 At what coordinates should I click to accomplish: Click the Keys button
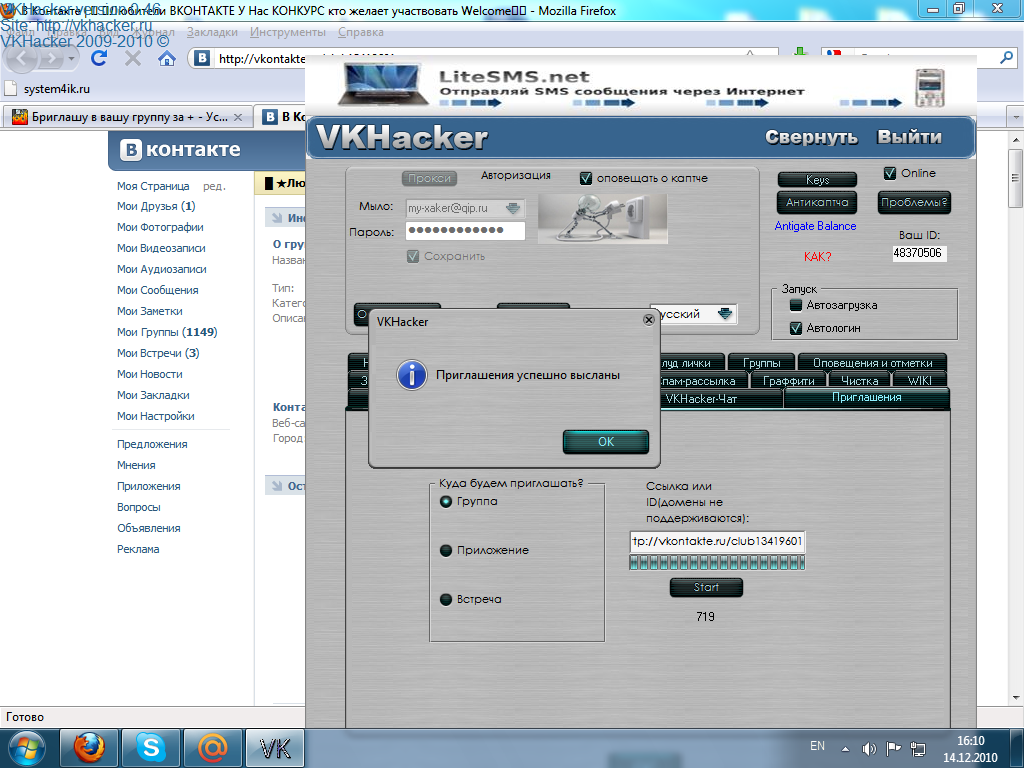pyautogui.click(x=817, y=180)
